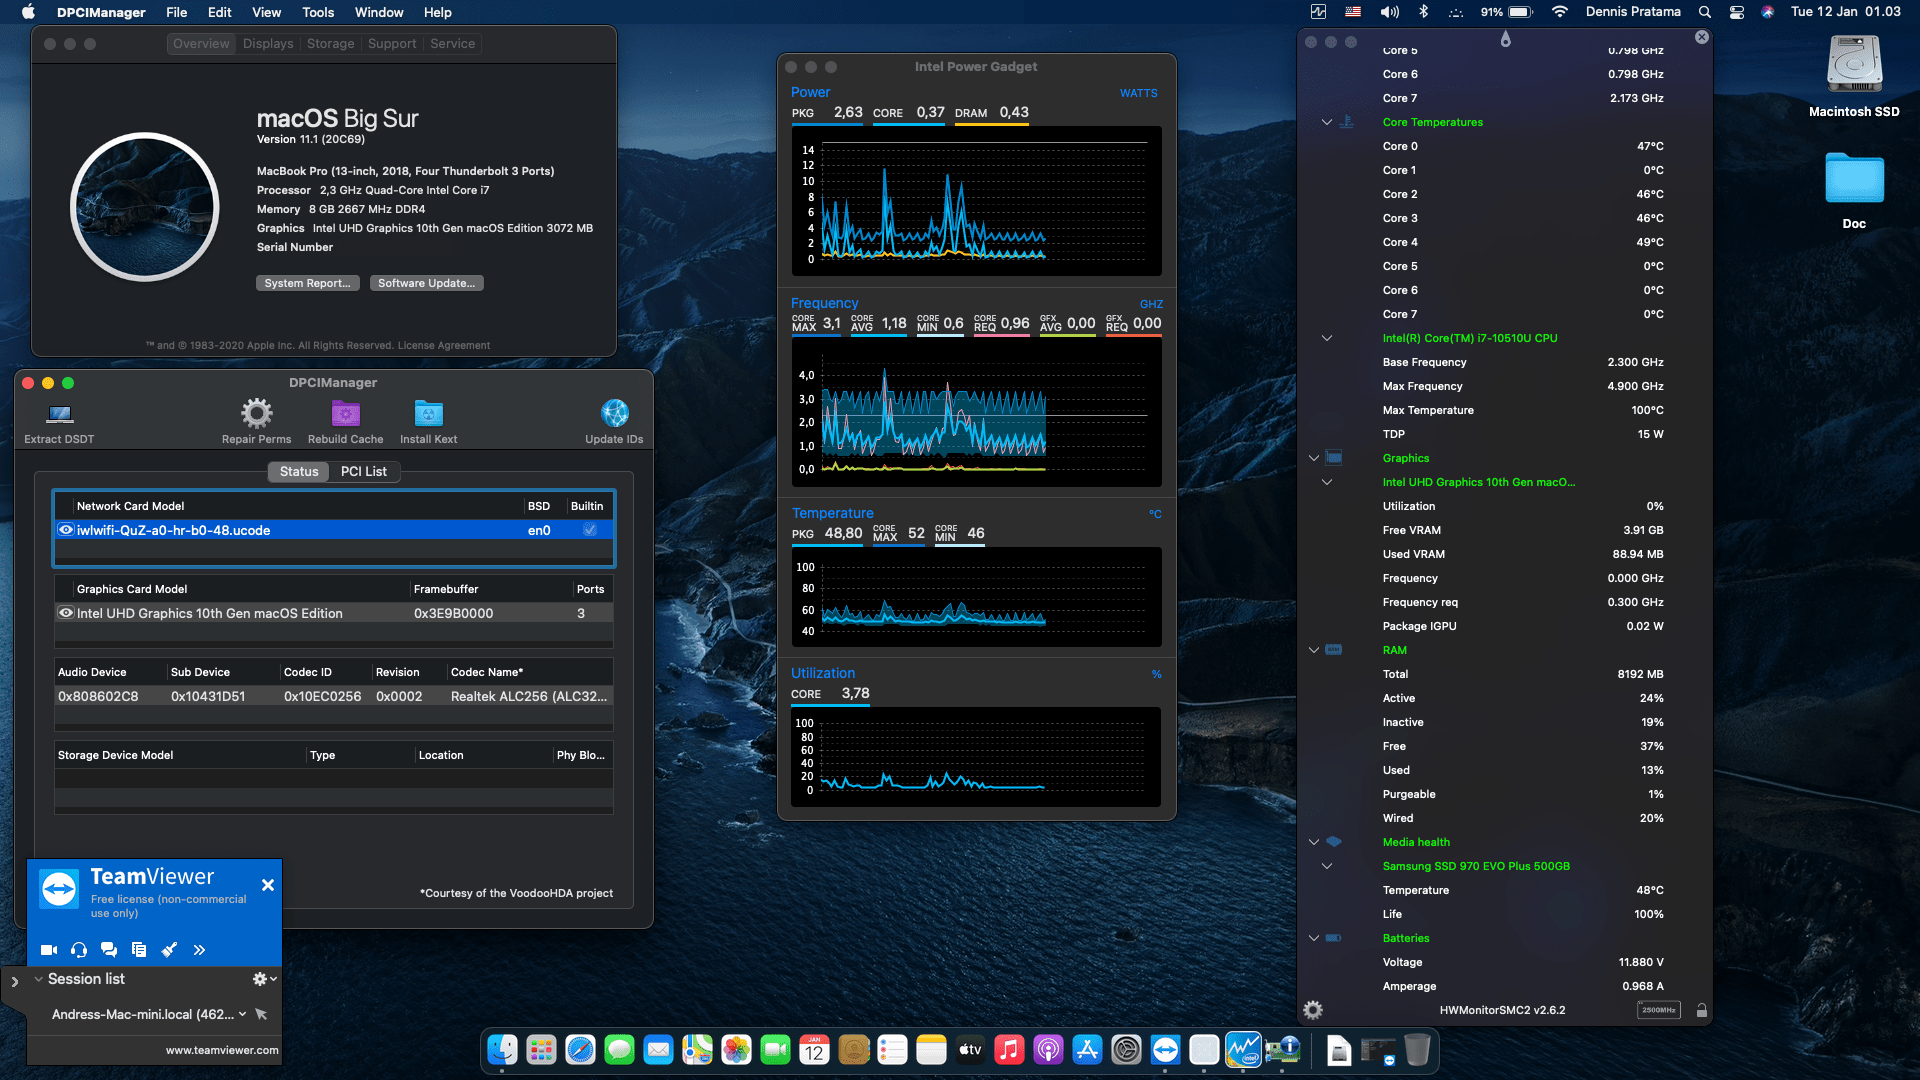
Task: Start a TeamViewer video call
Action: point(47,949)
